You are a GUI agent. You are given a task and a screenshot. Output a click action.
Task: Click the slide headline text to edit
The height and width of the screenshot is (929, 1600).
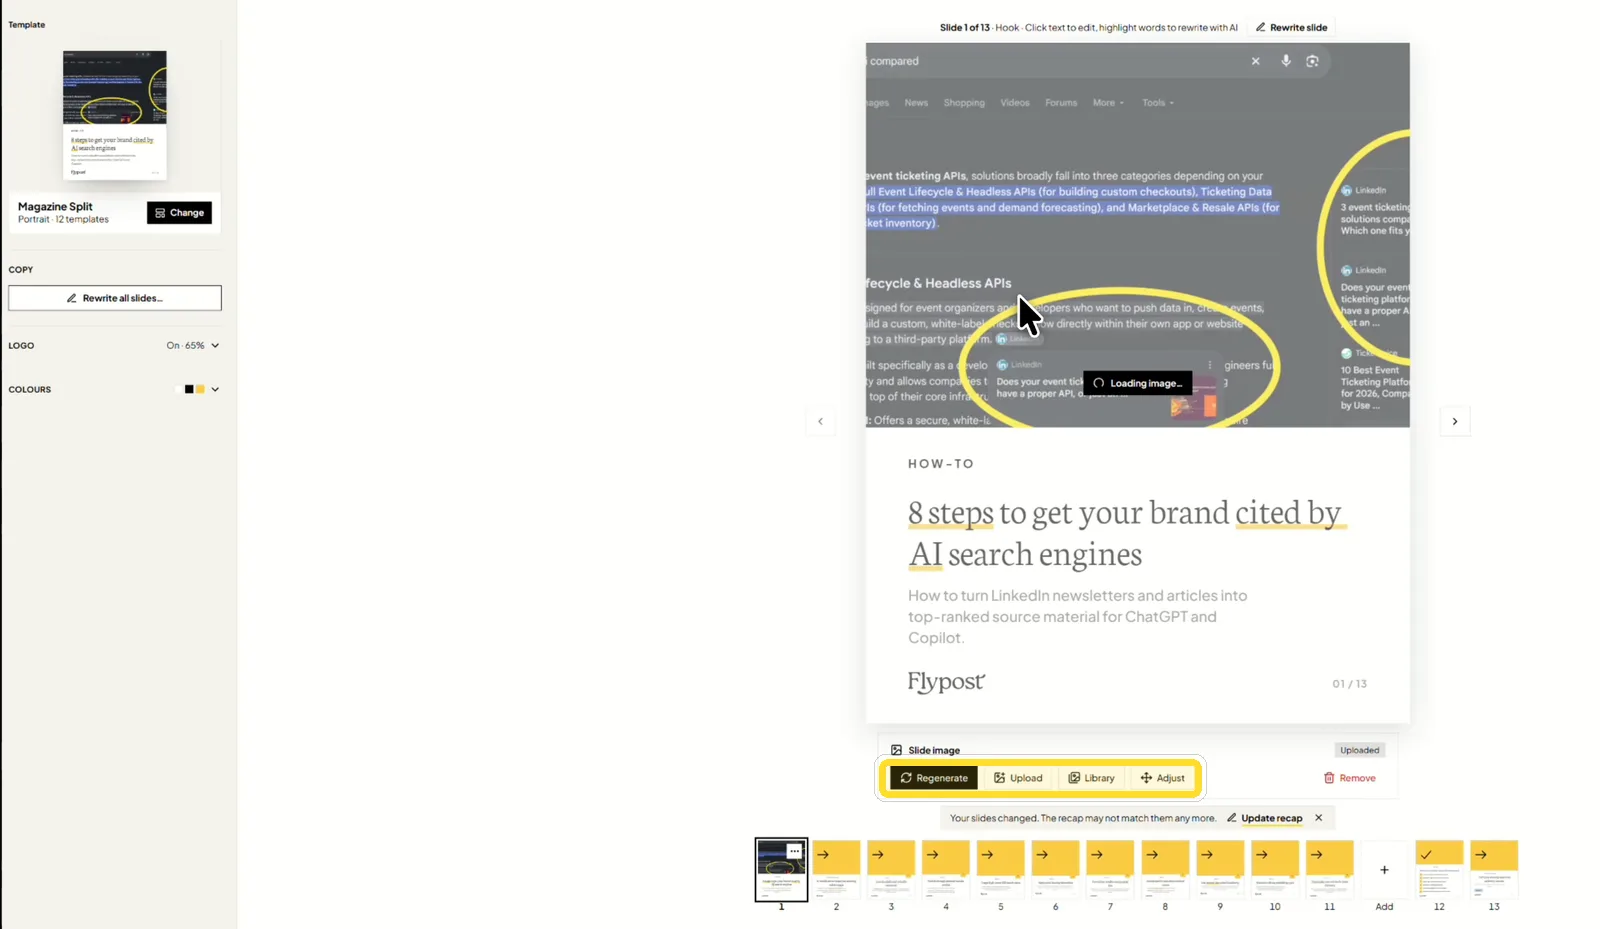coord(1126,533)
